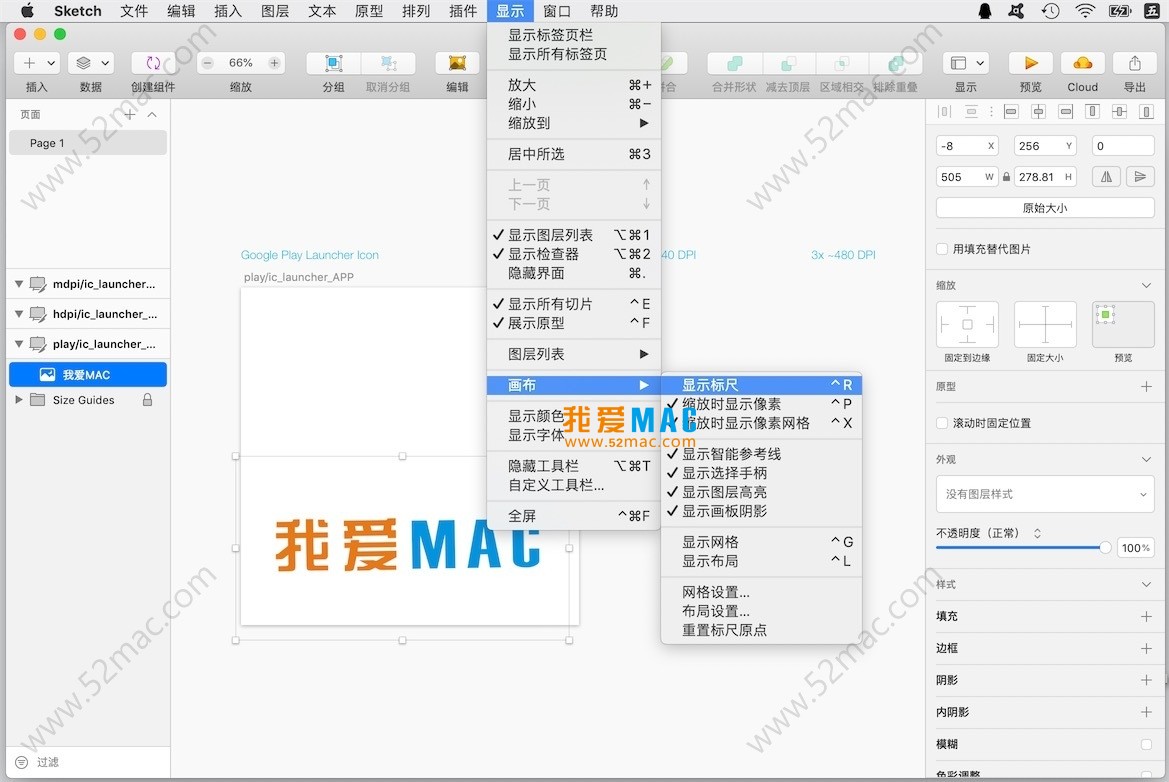Screen dimensions: 1169x782
Task: Collapse the mdpi/ic_launcher artboard triangle
Action: pos(19,284)
